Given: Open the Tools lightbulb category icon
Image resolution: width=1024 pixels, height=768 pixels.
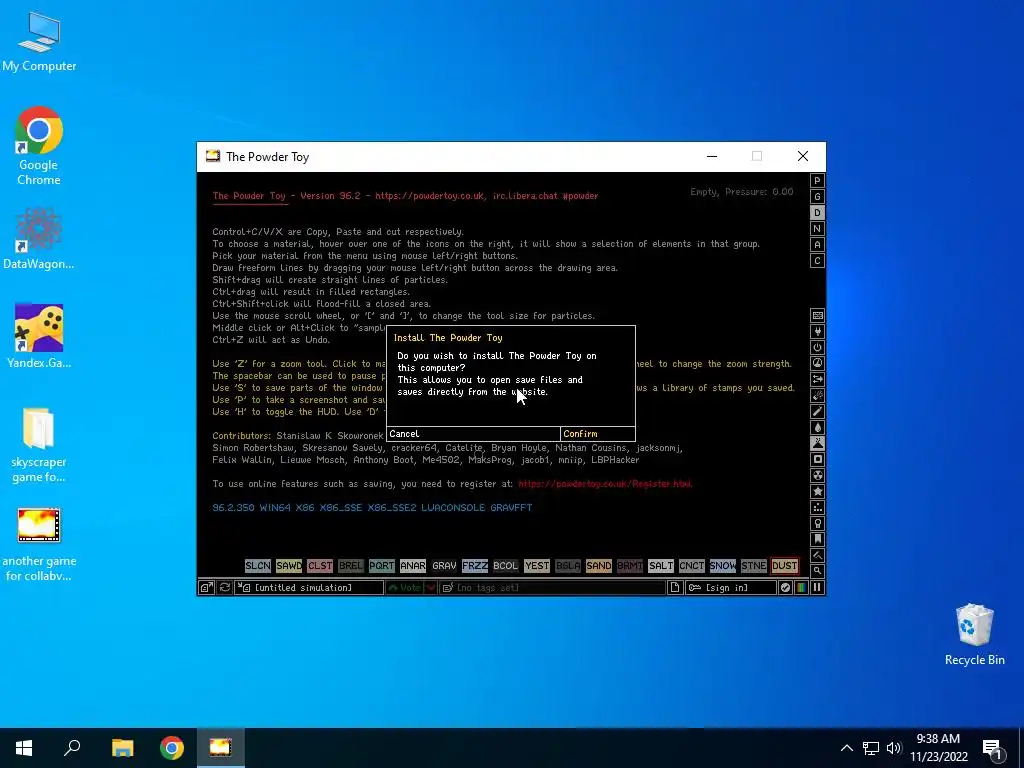Looking at the screenshot, I should point(818,523).
